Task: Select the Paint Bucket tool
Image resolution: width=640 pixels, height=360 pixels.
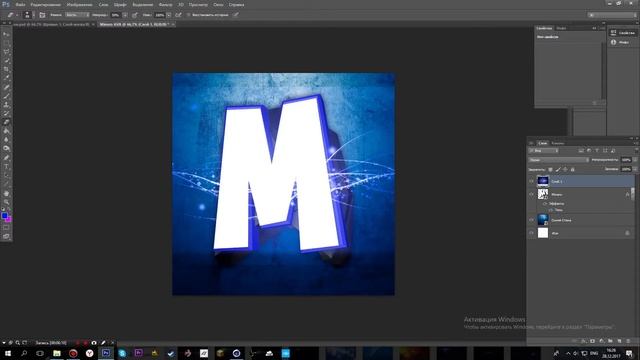Action: pos(6,131)
